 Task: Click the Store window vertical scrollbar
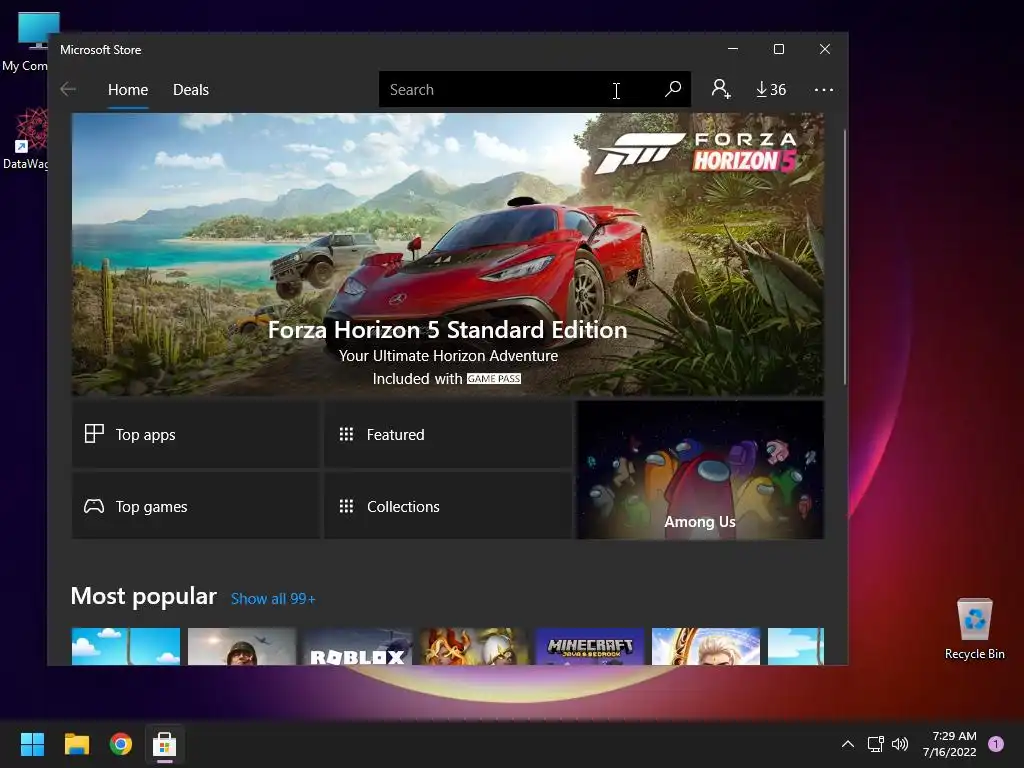pyautogui.click(x=844, y=257)
